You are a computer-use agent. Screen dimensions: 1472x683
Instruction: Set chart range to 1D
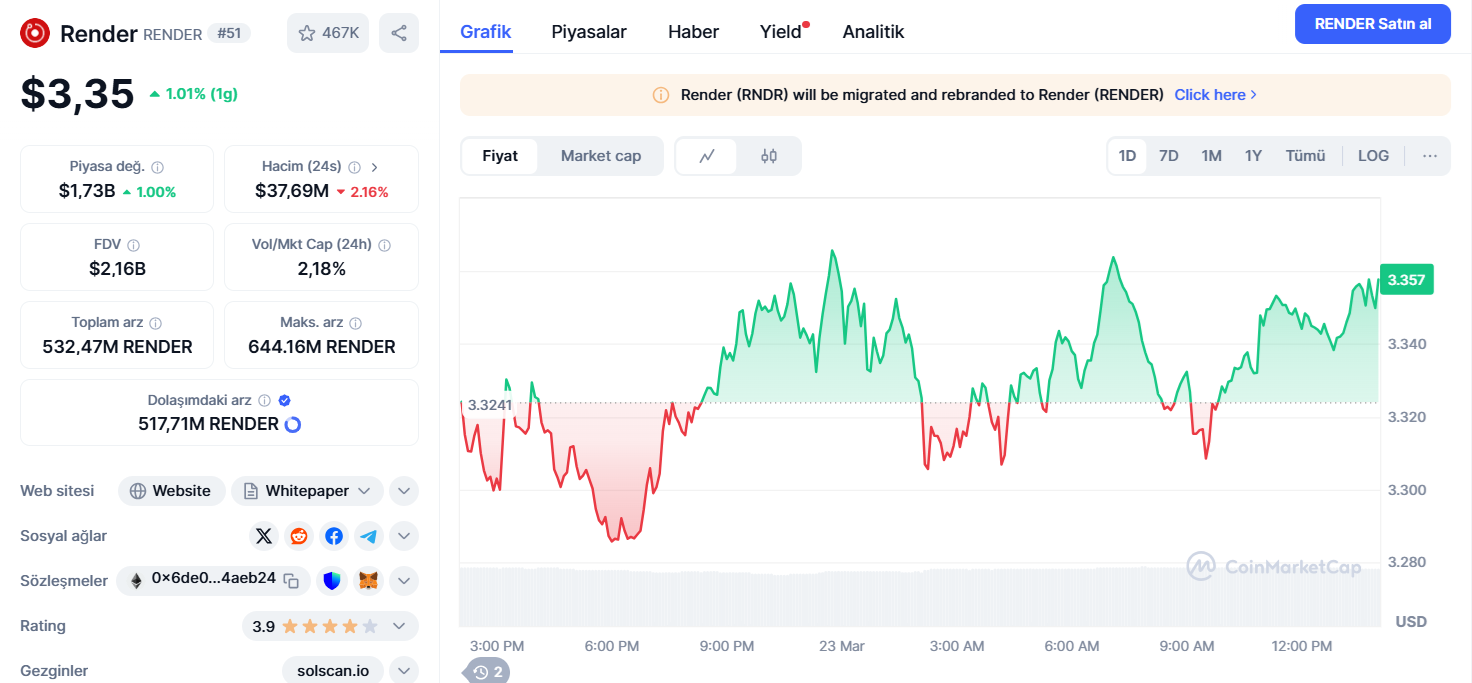(1127, 156)
